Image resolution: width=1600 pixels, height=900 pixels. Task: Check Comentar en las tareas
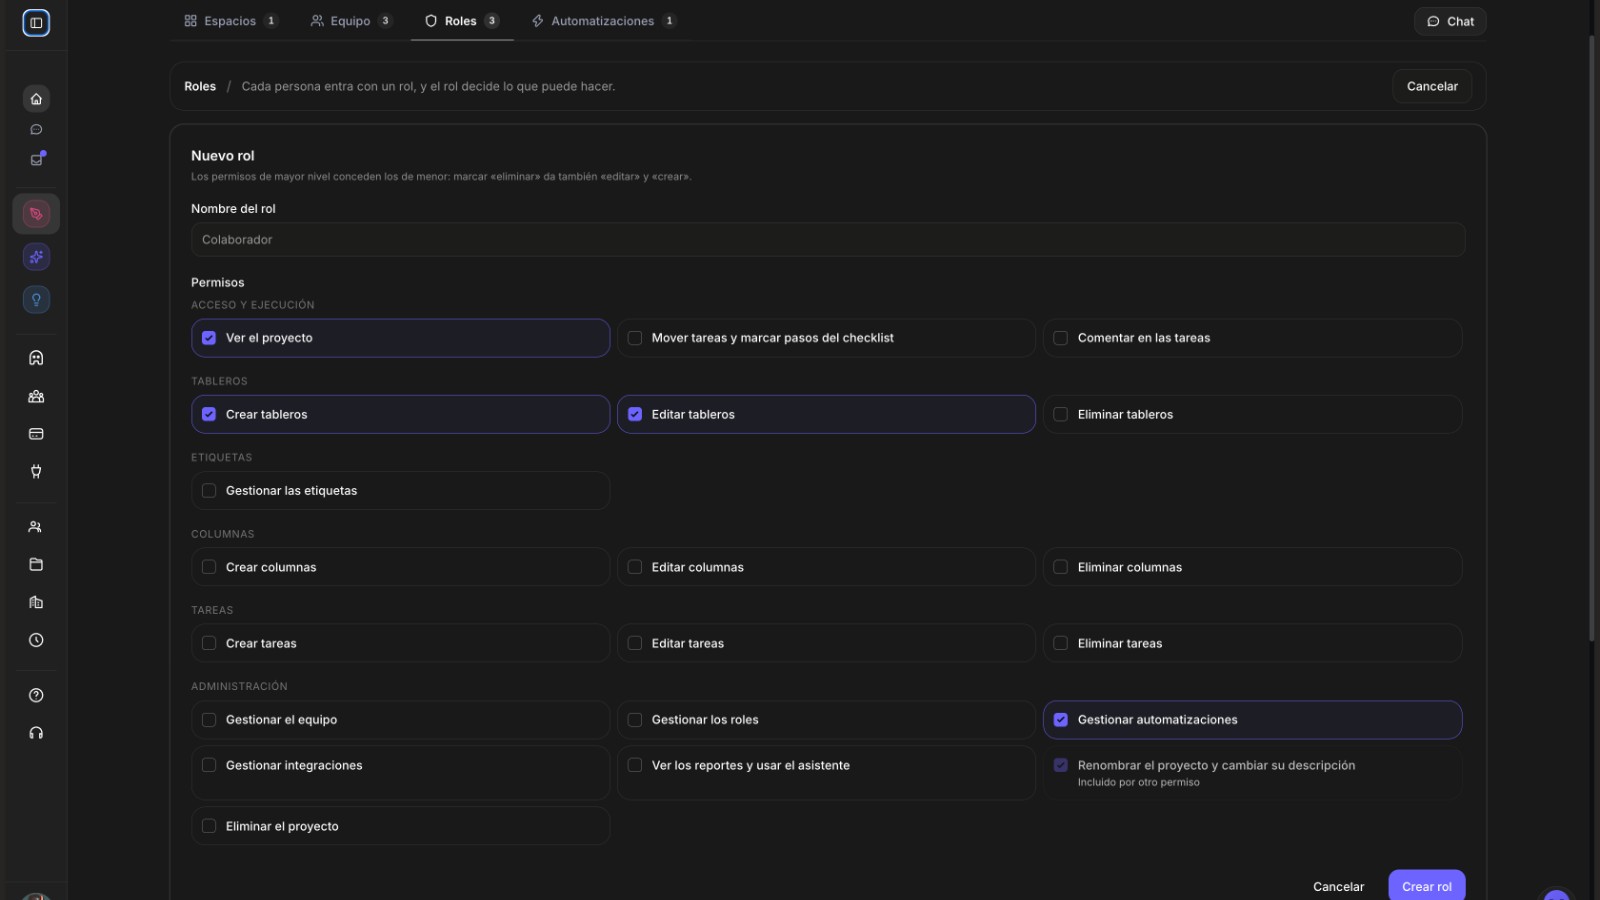[1252, 338]
